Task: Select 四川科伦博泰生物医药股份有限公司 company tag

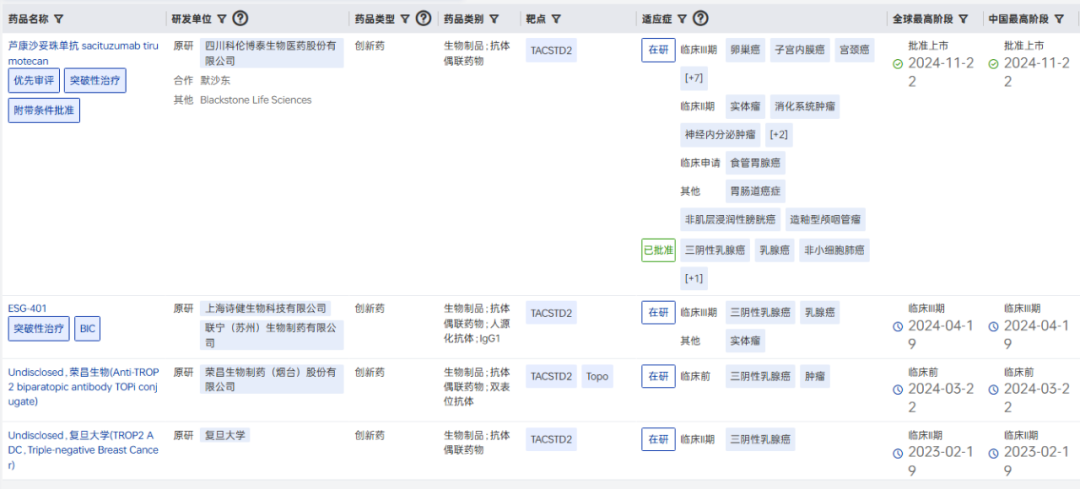Action: tap(271, 52)
